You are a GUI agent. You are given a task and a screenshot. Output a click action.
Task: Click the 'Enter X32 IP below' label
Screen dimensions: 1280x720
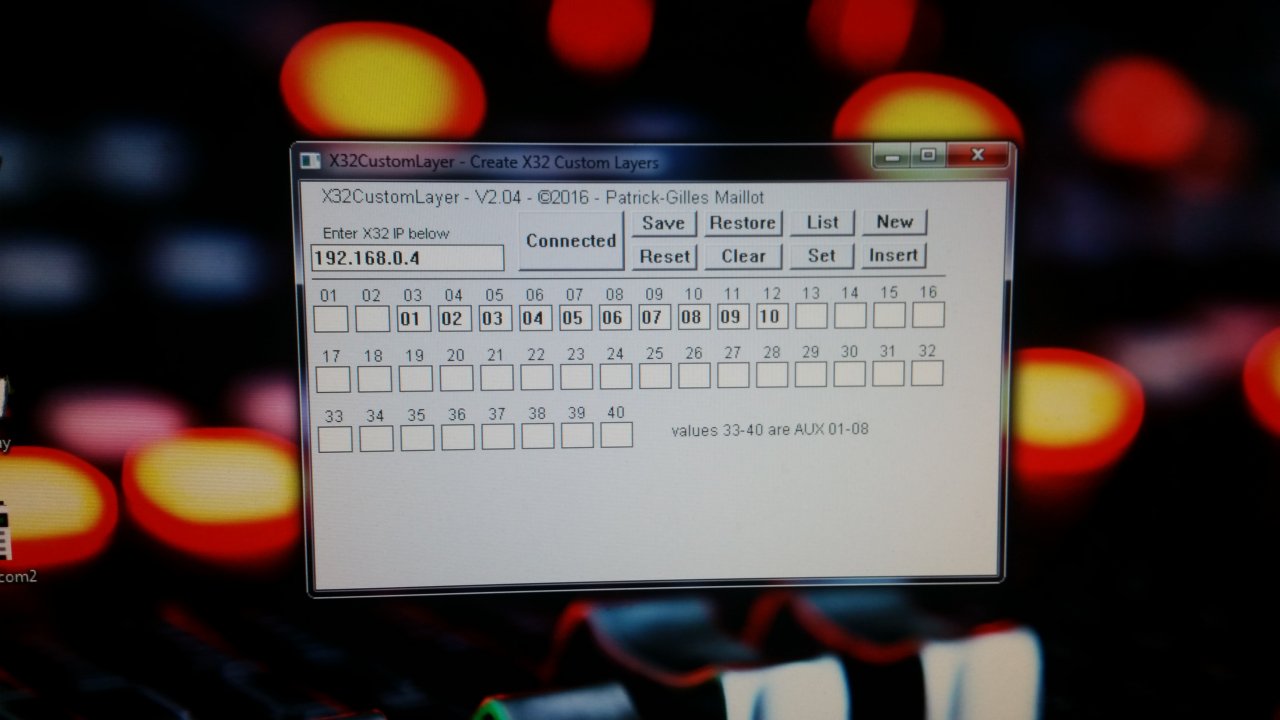tap(386, 233)
